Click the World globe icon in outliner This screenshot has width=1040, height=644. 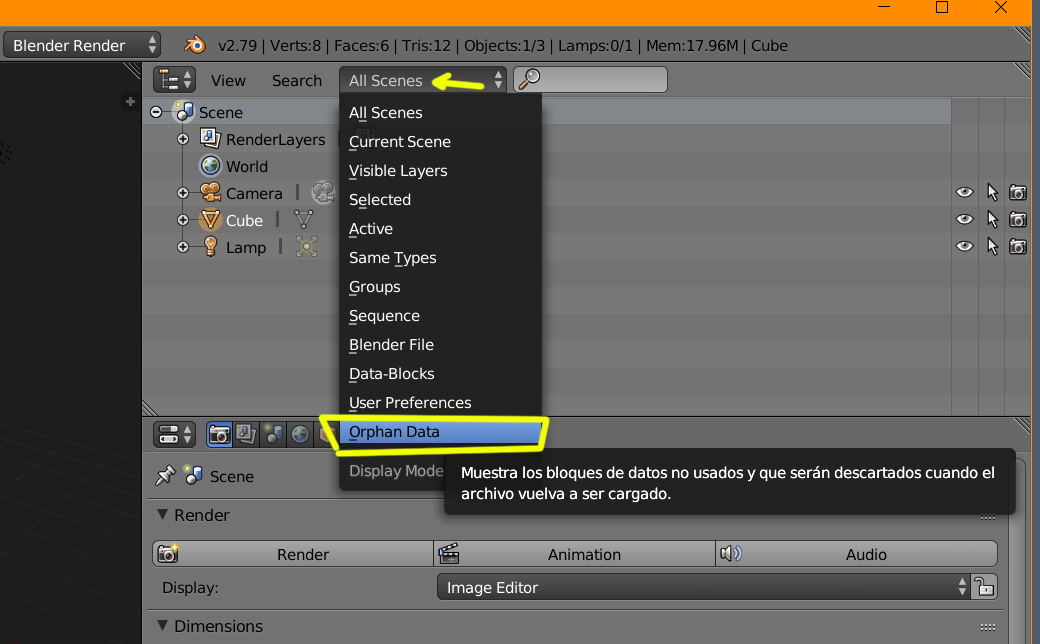210,166
